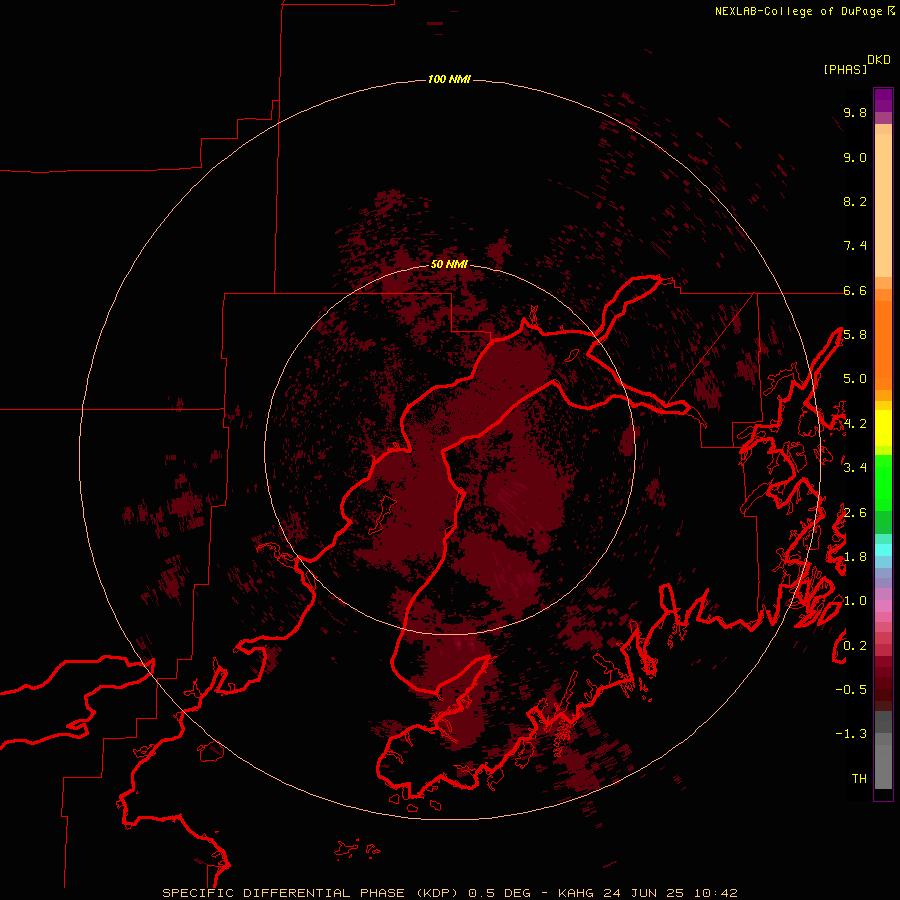Click the 7.4 value on the color scale
Viewport: 900px width, 900px height.
click(855, 246)
